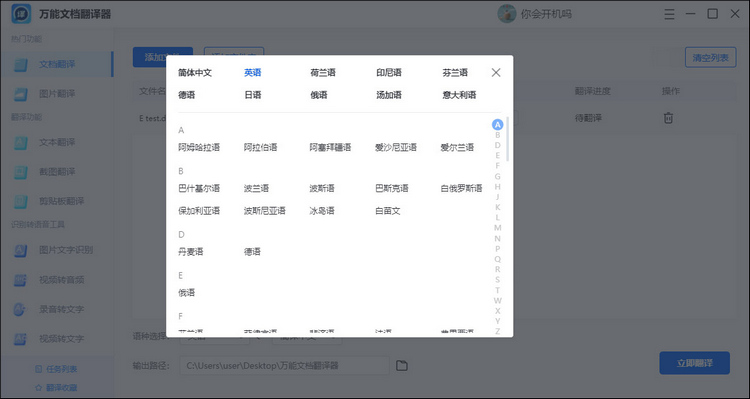This screenshot has width=750, height=399.
Task: Jump to letter Y in index
Action: click(497, 321)
